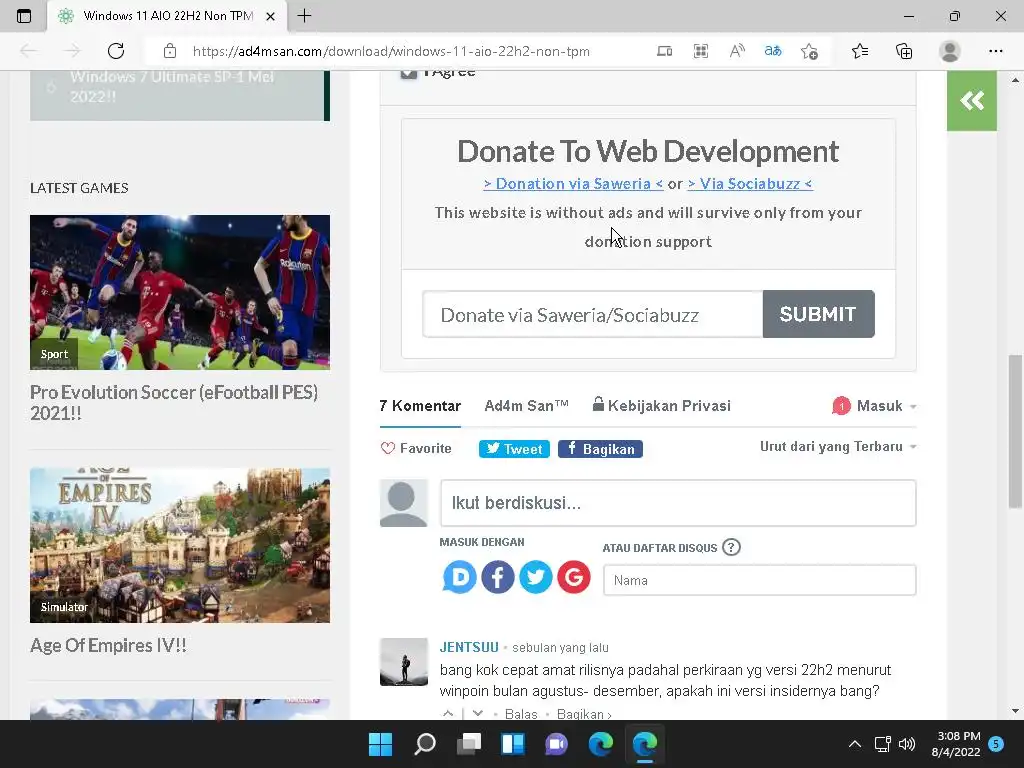This screenshot has width=1024, height=768.
Task: Click the Bagikan Facebook button
Action: (600, 449)
